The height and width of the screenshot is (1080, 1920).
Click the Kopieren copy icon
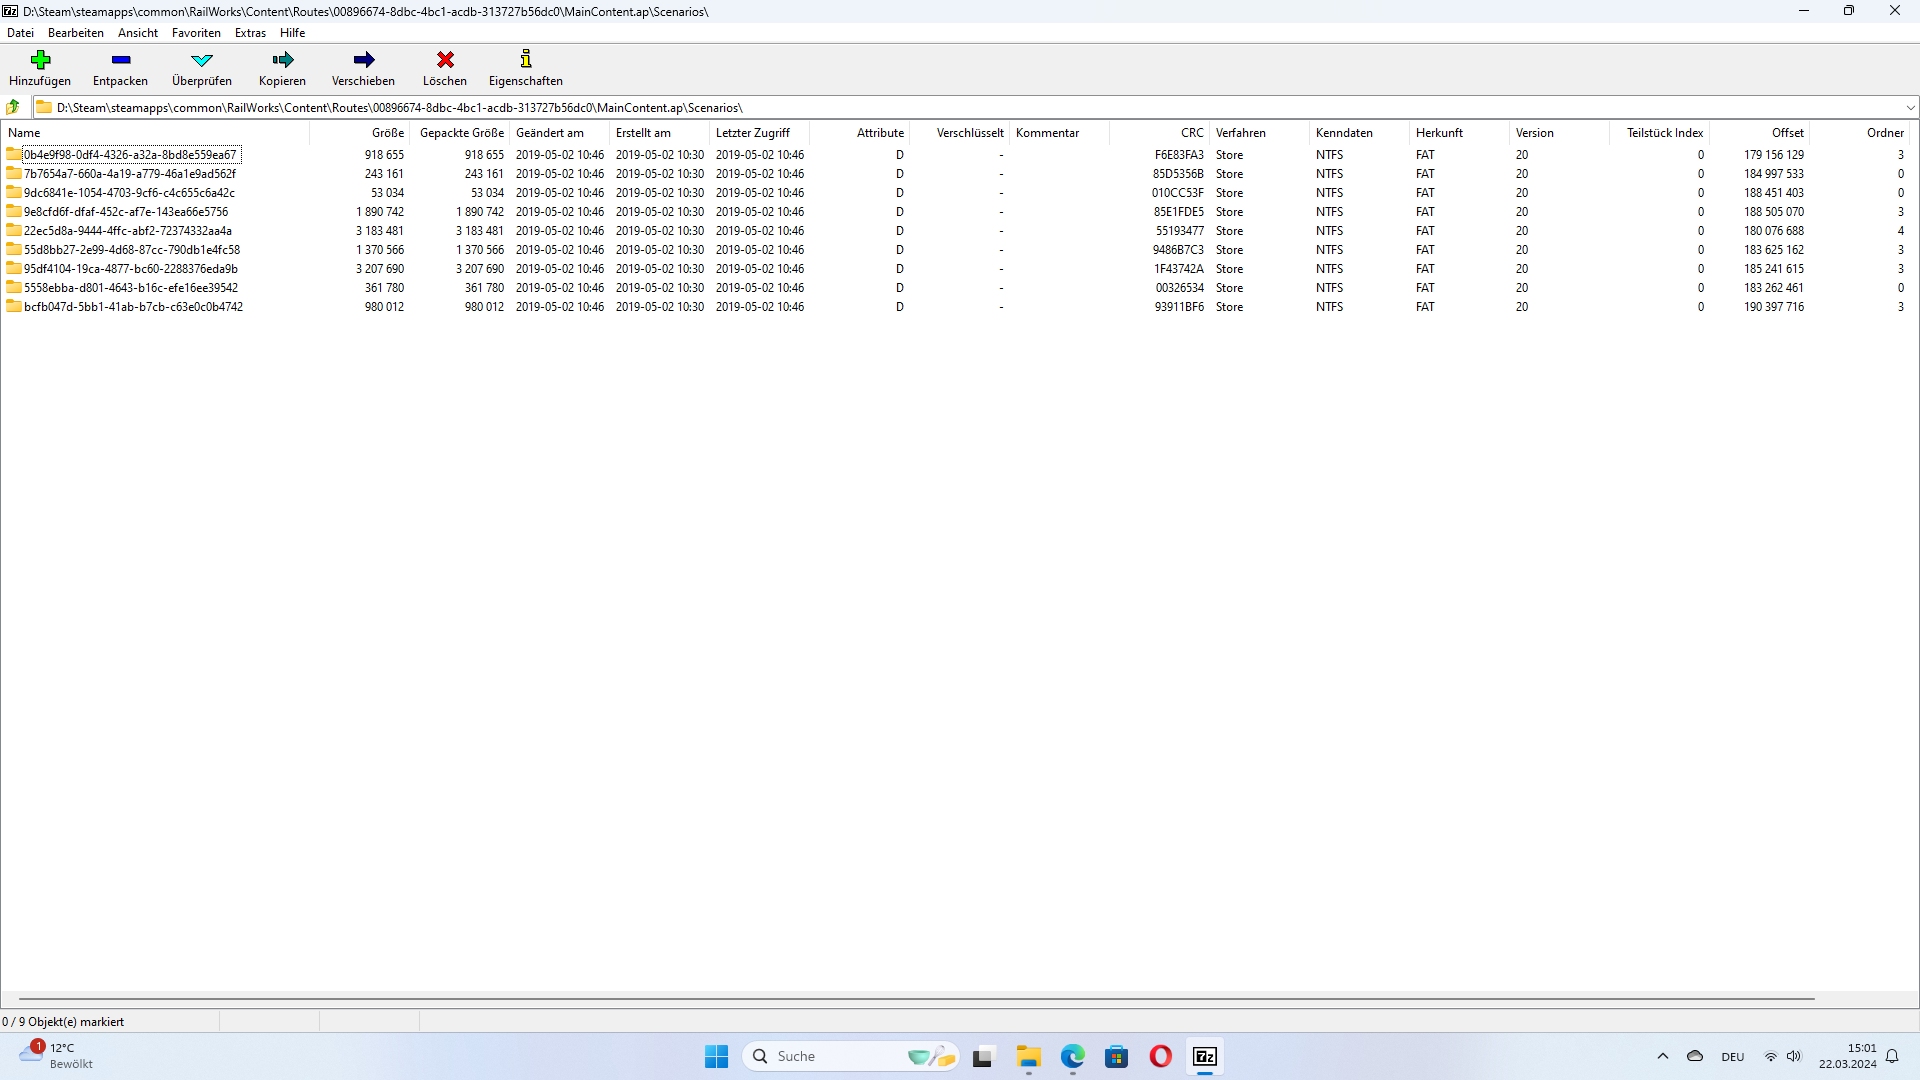click(x=282, y=60)
